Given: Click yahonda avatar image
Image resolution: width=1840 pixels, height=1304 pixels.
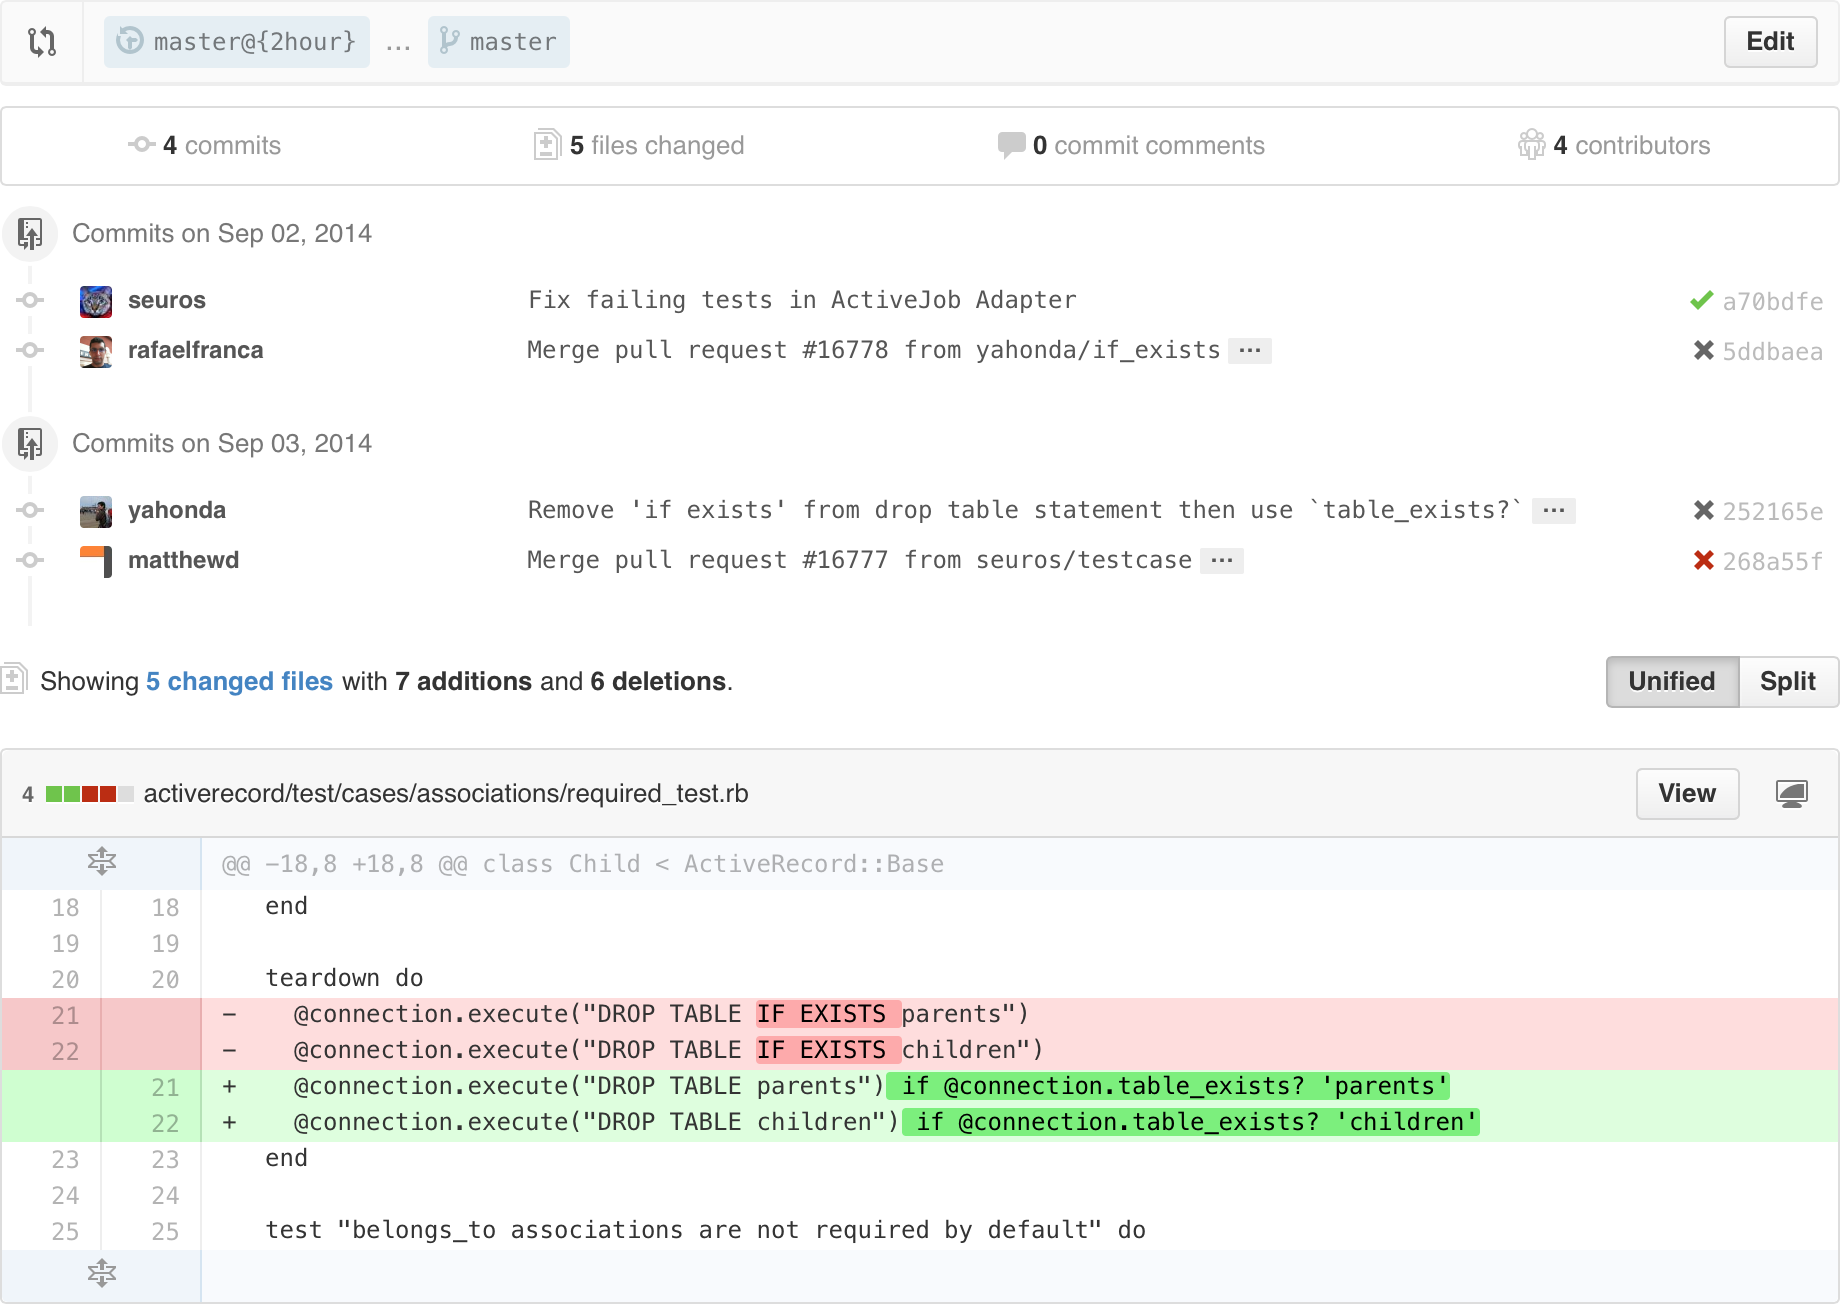Looking at the screenshot, I should click(x=96, y=511).
